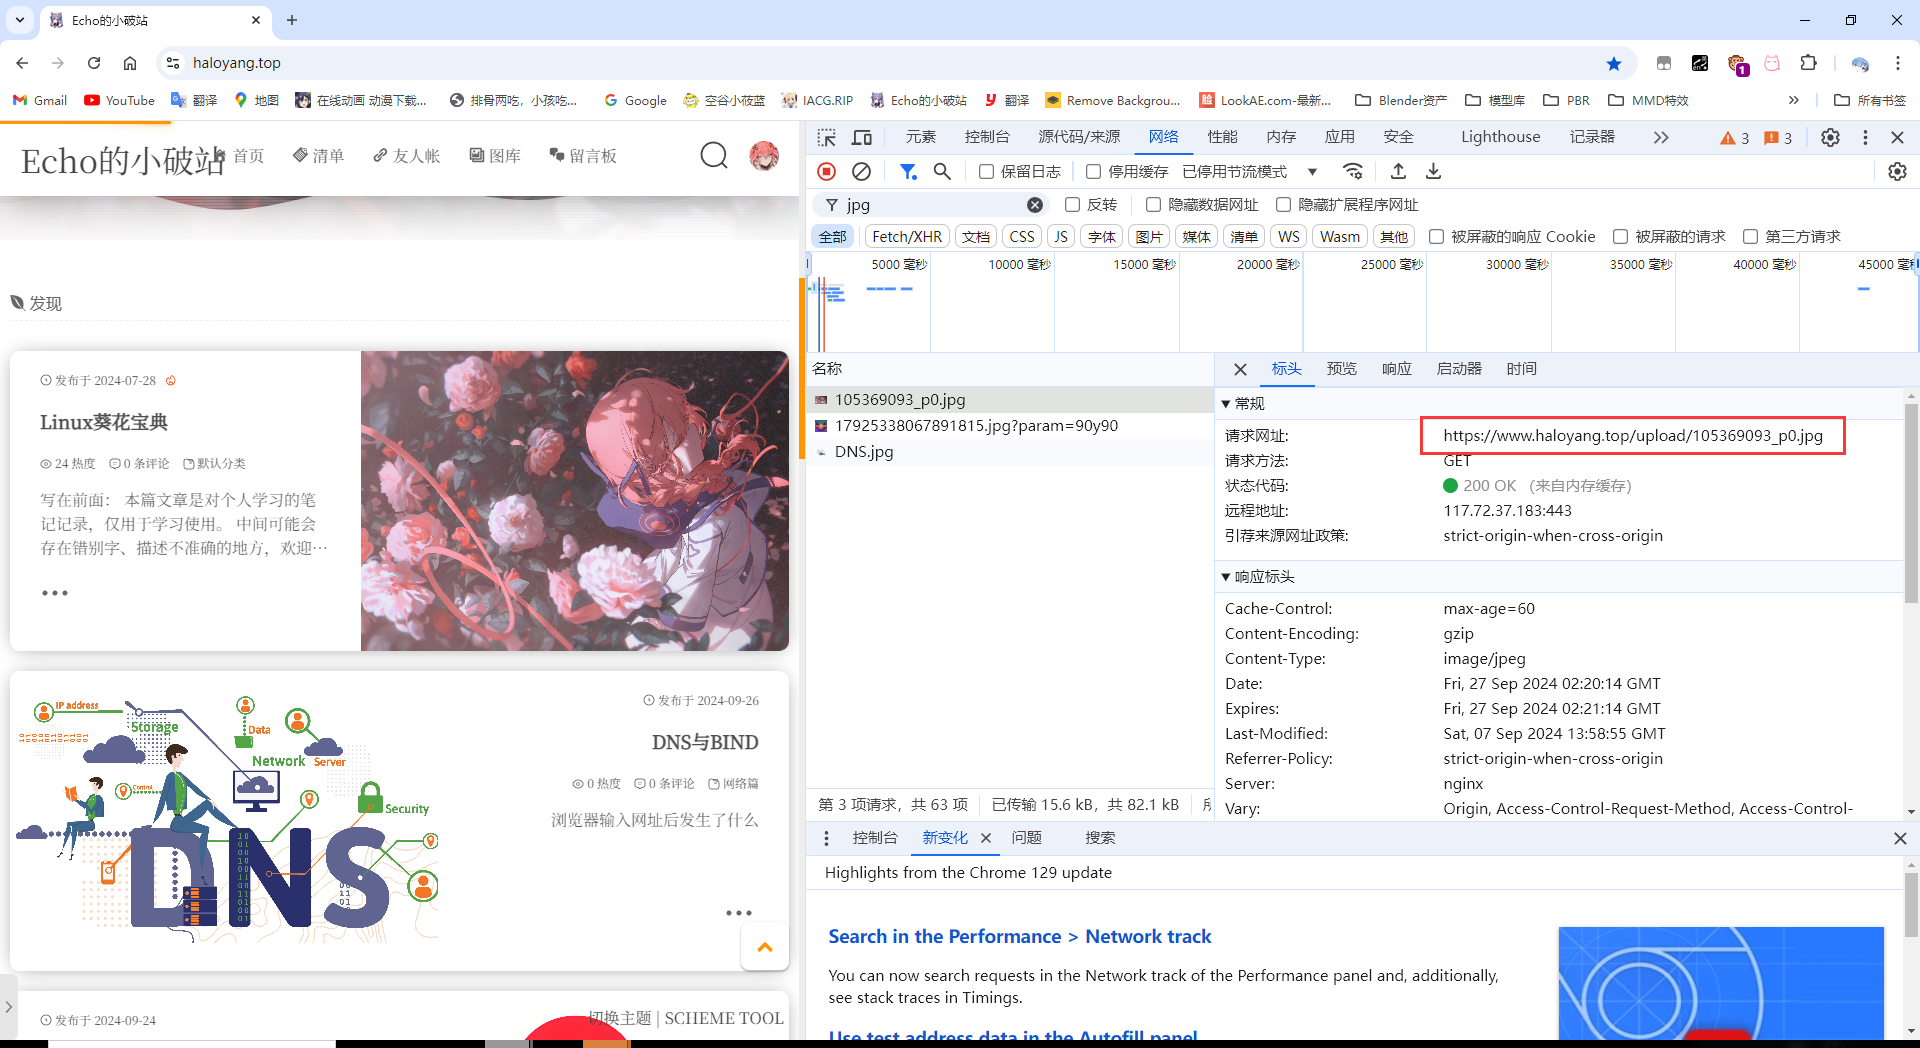1920x1048 pixels.
Task: Check the 反转 filter checkbox
Action: coord(1072,205)
